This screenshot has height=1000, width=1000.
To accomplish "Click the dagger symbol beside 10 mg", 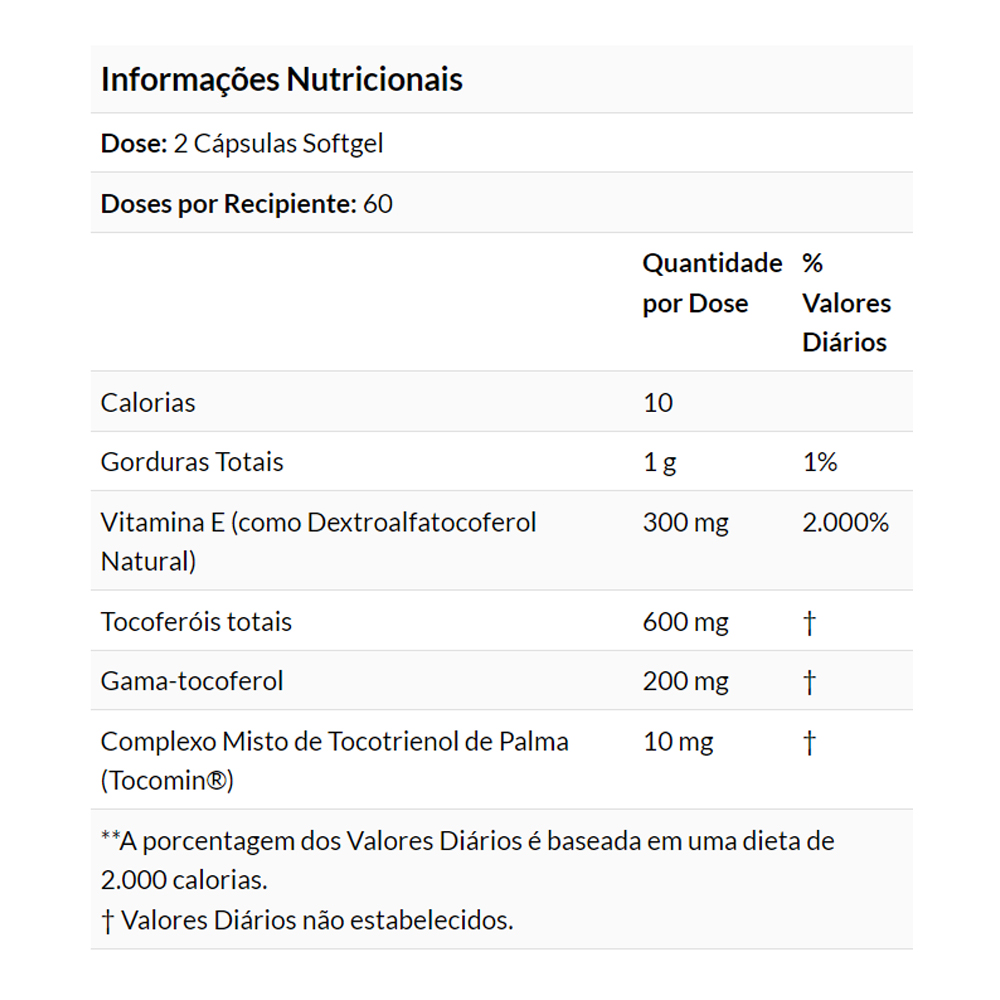I will [809, 742].
